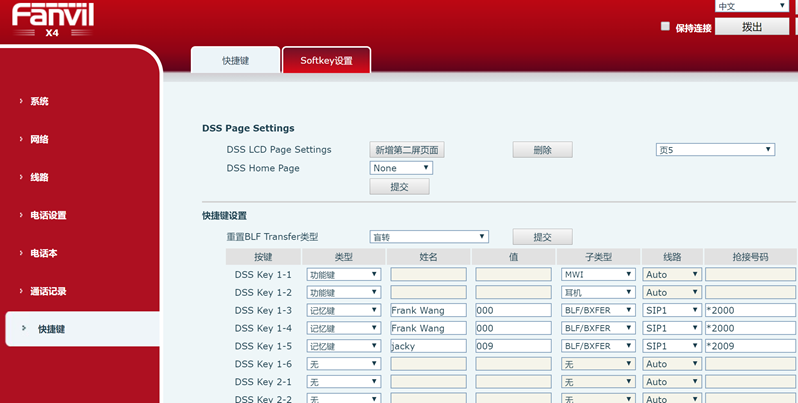The width and height of the screenshot is (798, 403).
Task: Switch to the Softkey设置 tab
Action: [326, 61]
